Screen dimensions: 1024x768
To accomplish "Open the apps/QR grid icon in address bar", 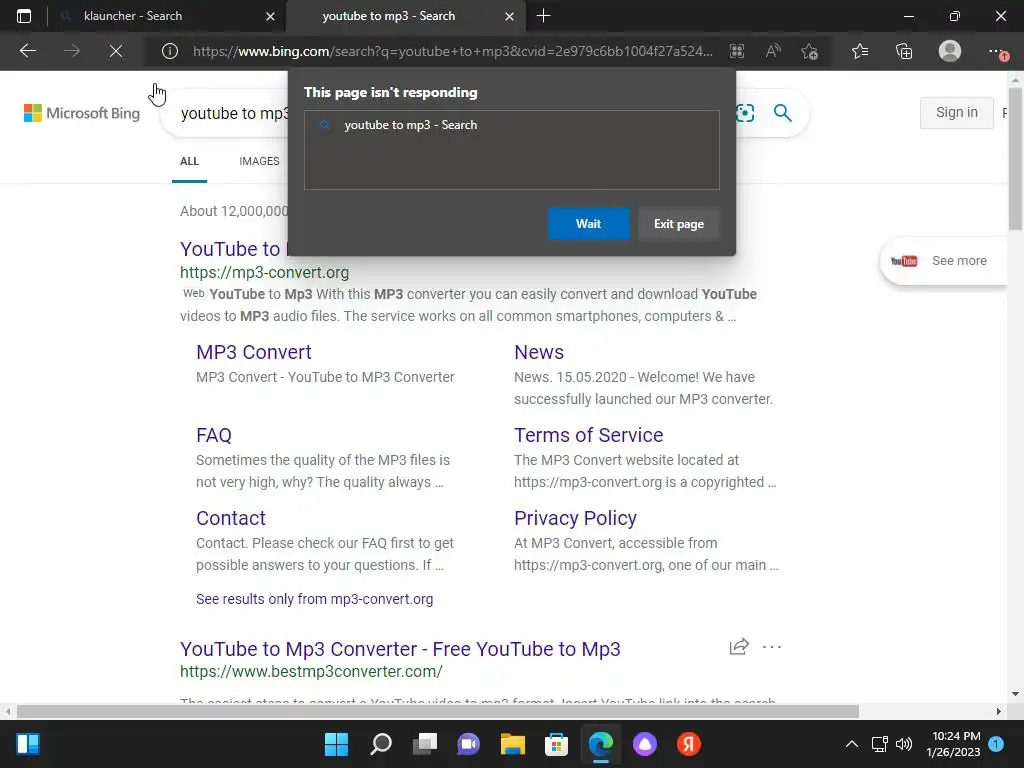I will tap(737, 51).
